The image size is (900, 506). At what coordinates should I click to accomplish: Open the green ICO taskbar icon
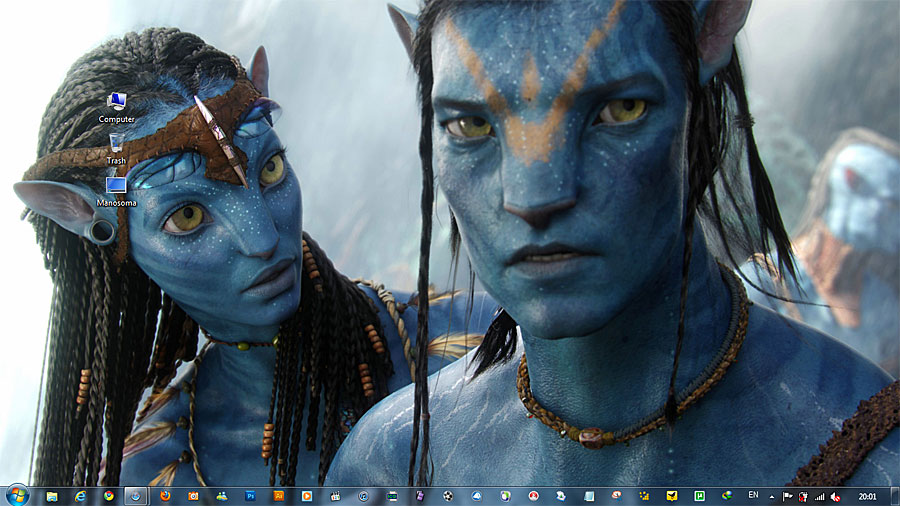pyautogui.click(x=392, y=496)
